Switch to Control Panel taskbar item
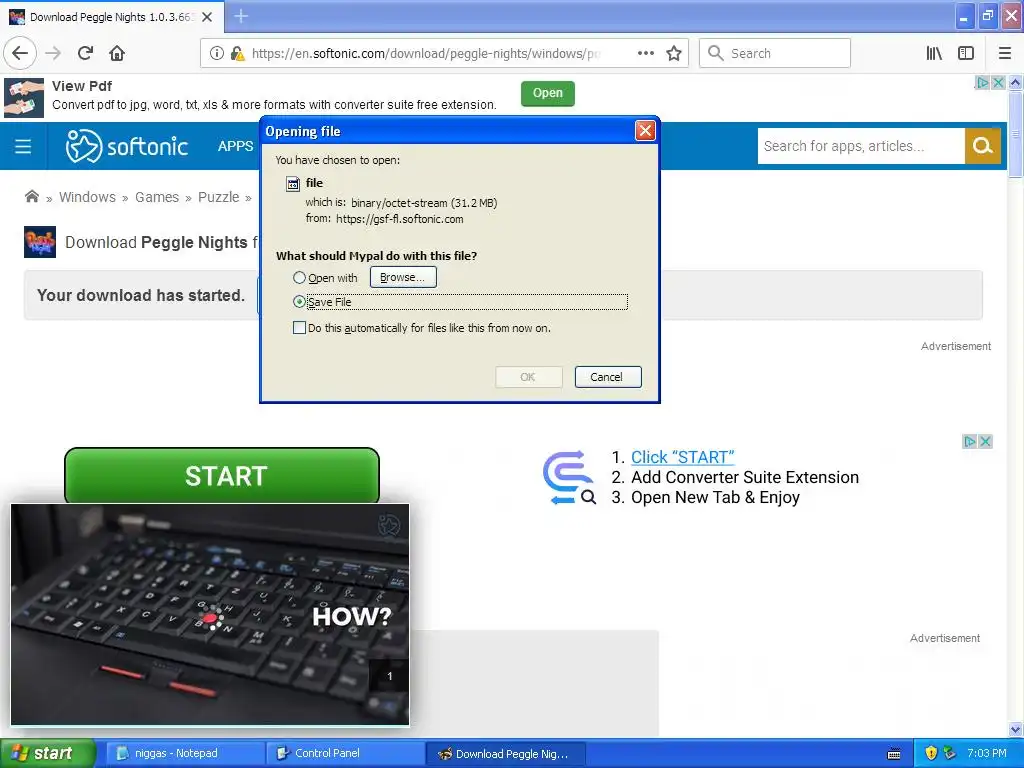Viewport: 1024px width, 768px height. tap(345, 754)
